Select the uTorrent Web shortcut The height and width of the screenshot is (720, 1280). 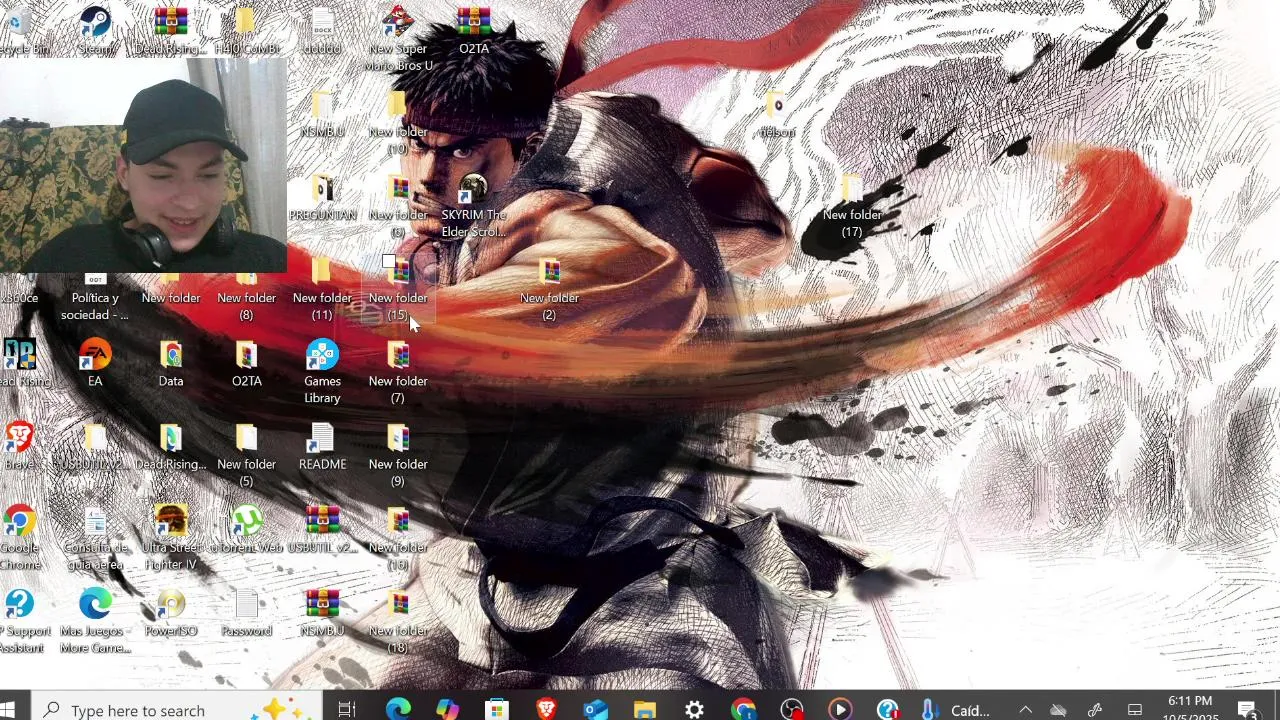pyautogui.click(x=246, y=529)
